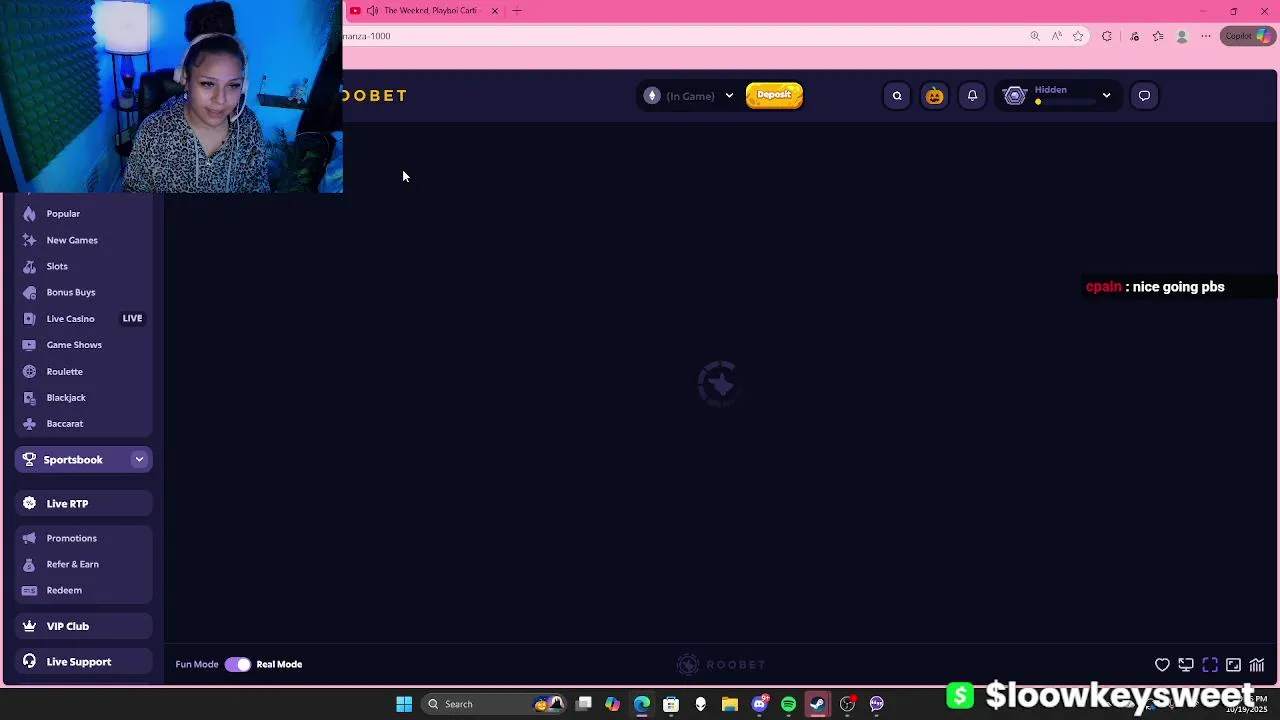Click the Popular flame icon

pyautogui.click(x=29, y=214)
